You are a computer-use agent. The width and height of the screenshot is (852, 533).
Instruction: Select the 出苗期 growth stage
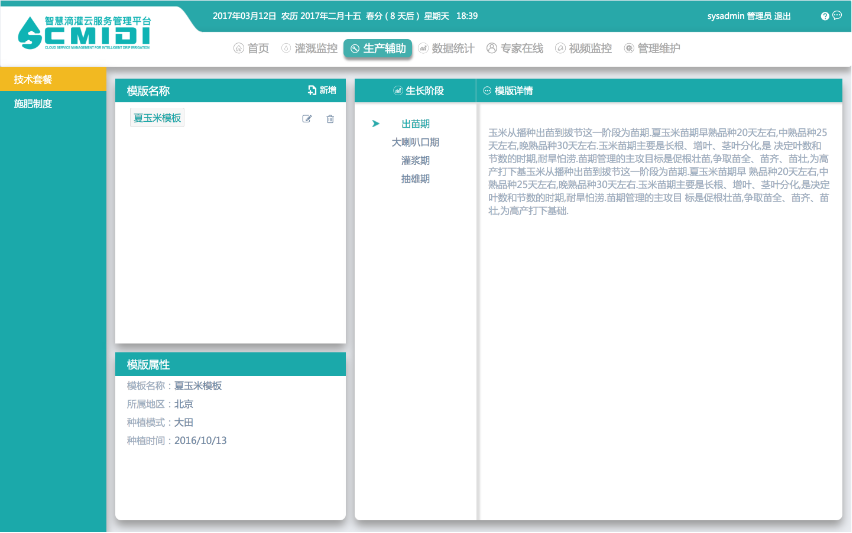click(415, 124)
